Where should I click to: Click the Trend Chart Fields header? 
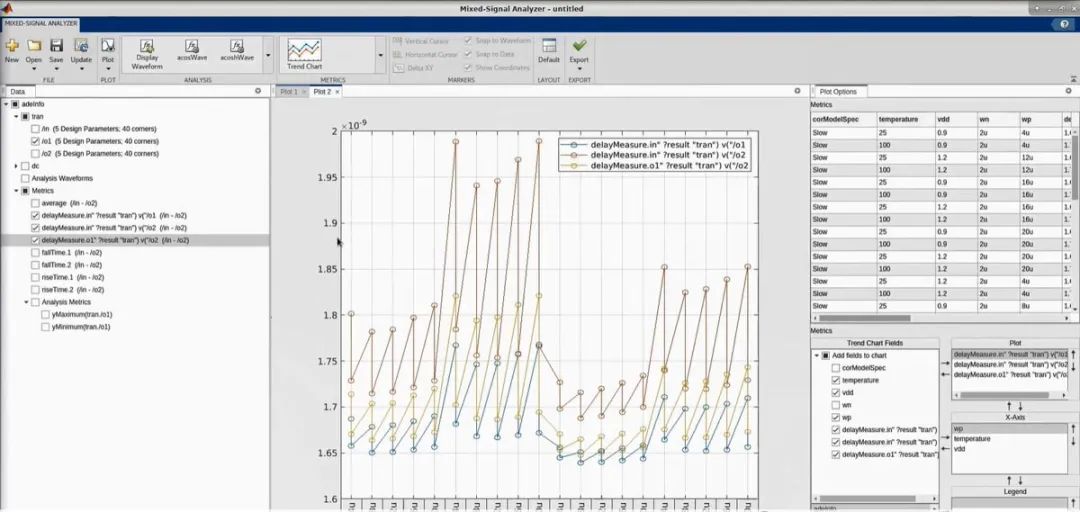click(x=874, y=343)
